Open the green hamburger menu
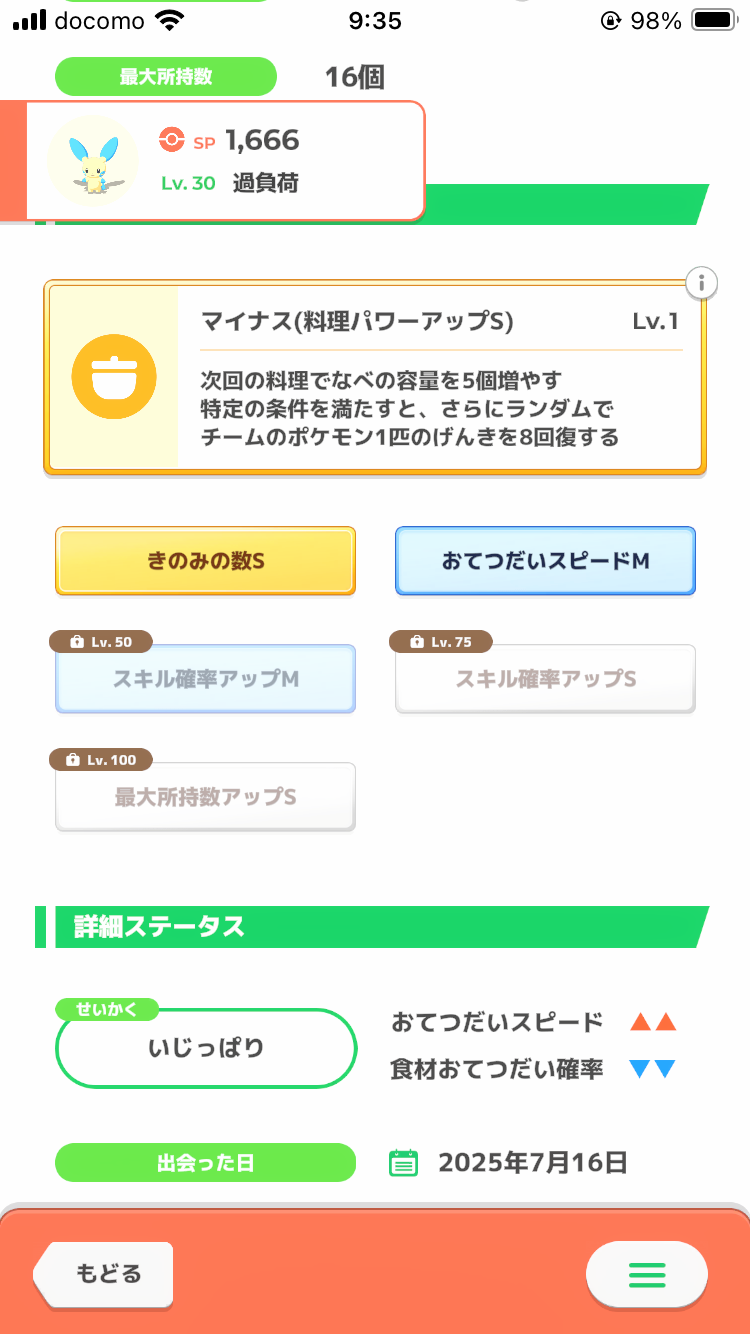Viewport: 750px width, 1334px height. (646, 1274)
